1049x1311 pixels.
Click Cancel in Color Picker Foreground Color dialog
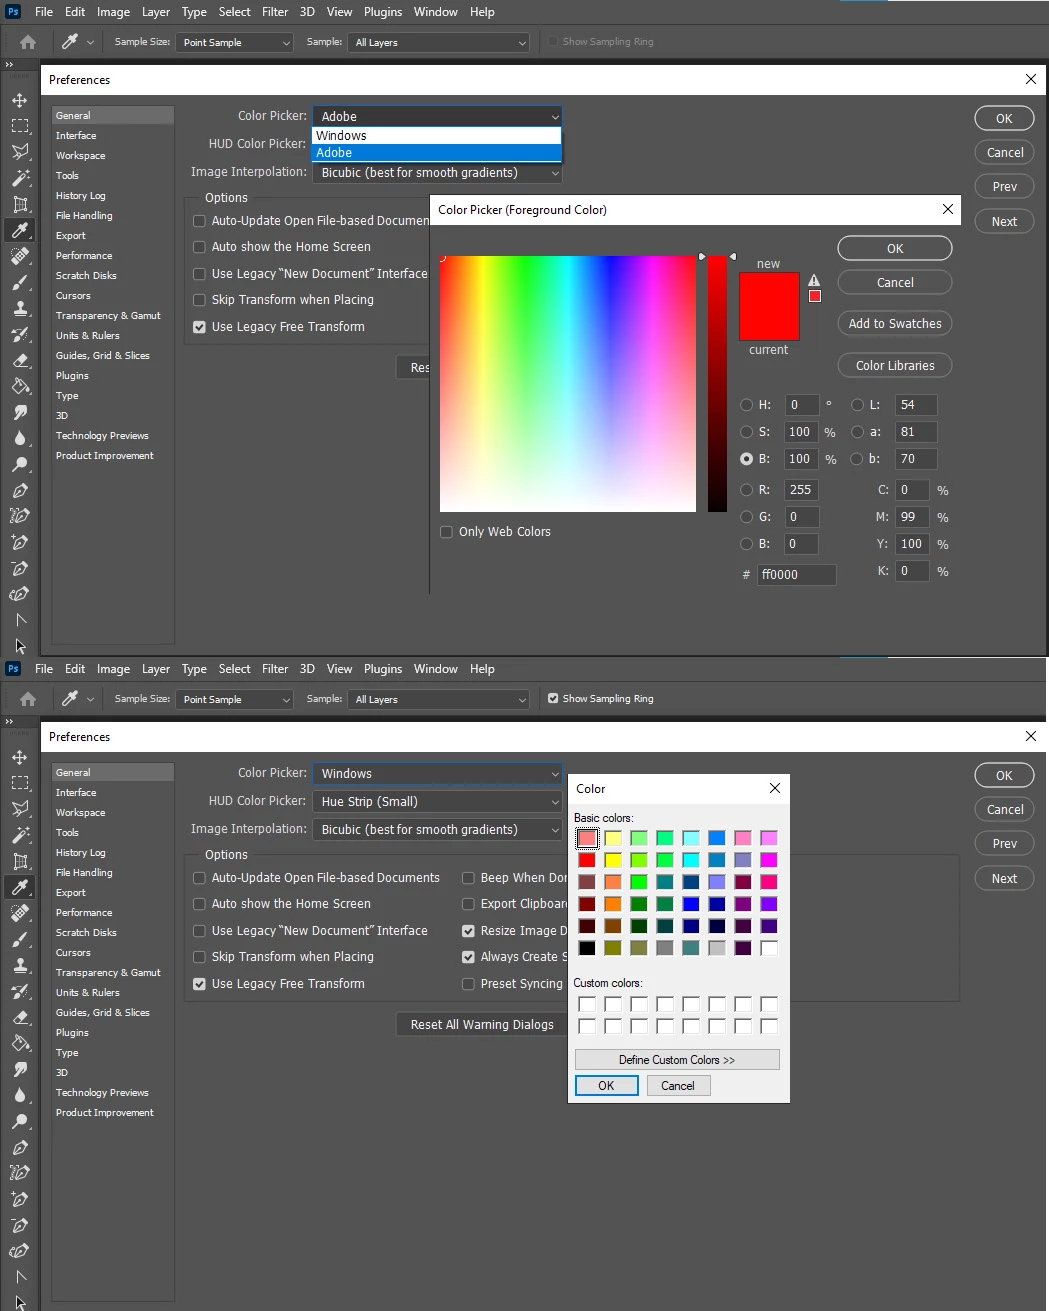point(895,283)
